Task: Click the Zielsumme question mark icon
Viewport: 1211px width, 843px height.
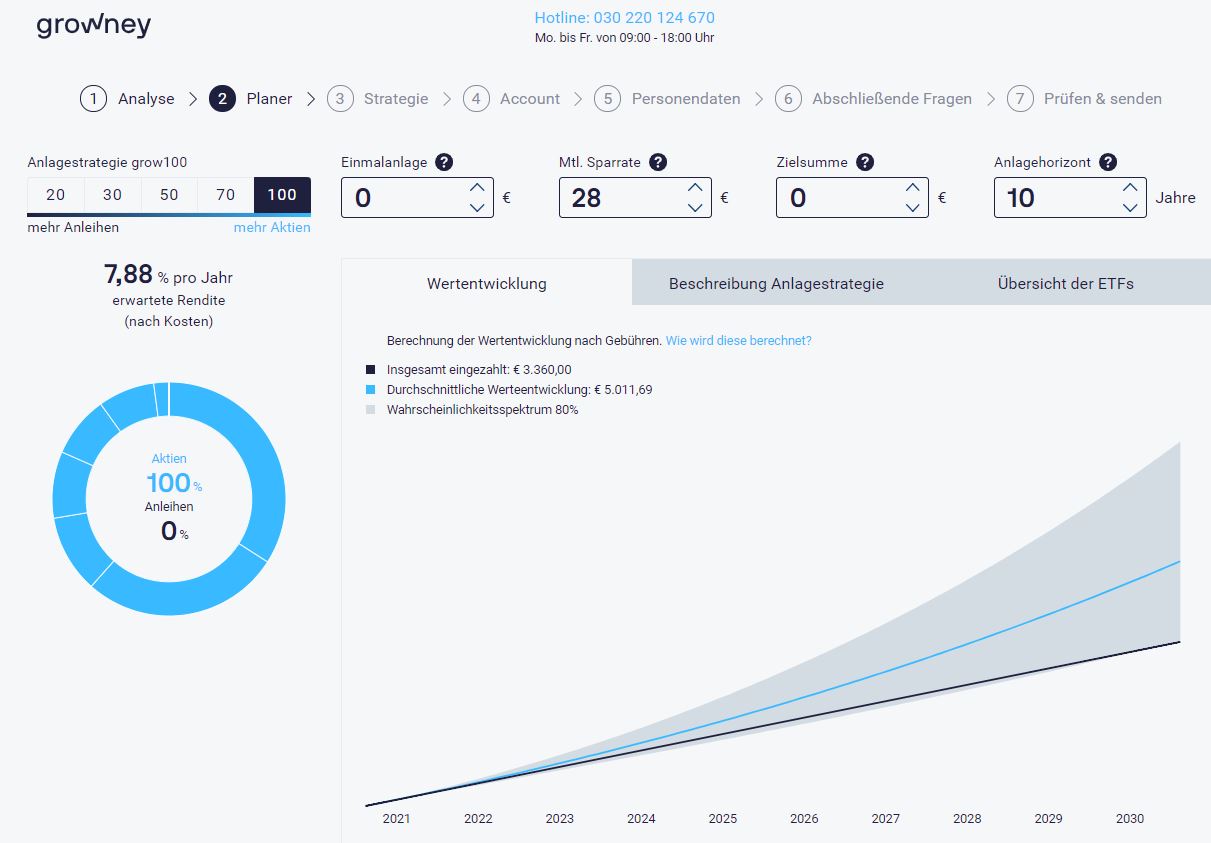Action: pyautogui.click(x=865, y=162)
